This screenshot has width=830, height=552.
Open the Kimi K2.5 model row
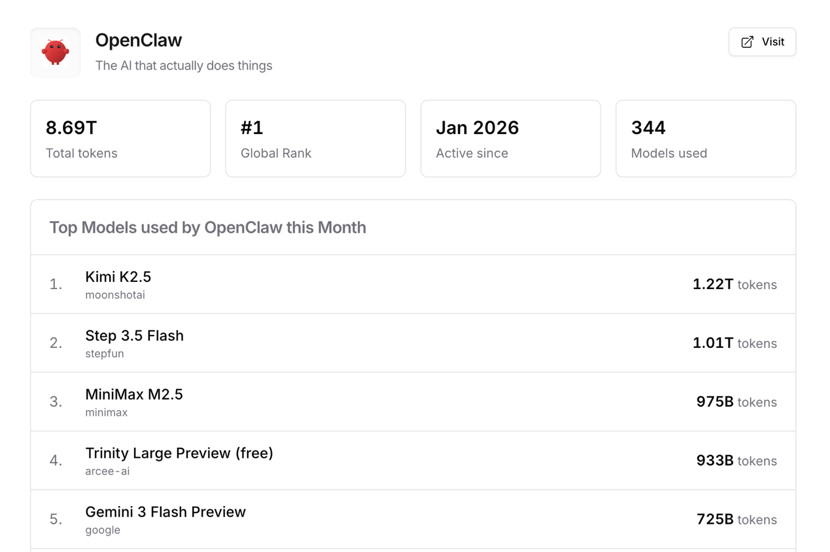tap(118, 277)
